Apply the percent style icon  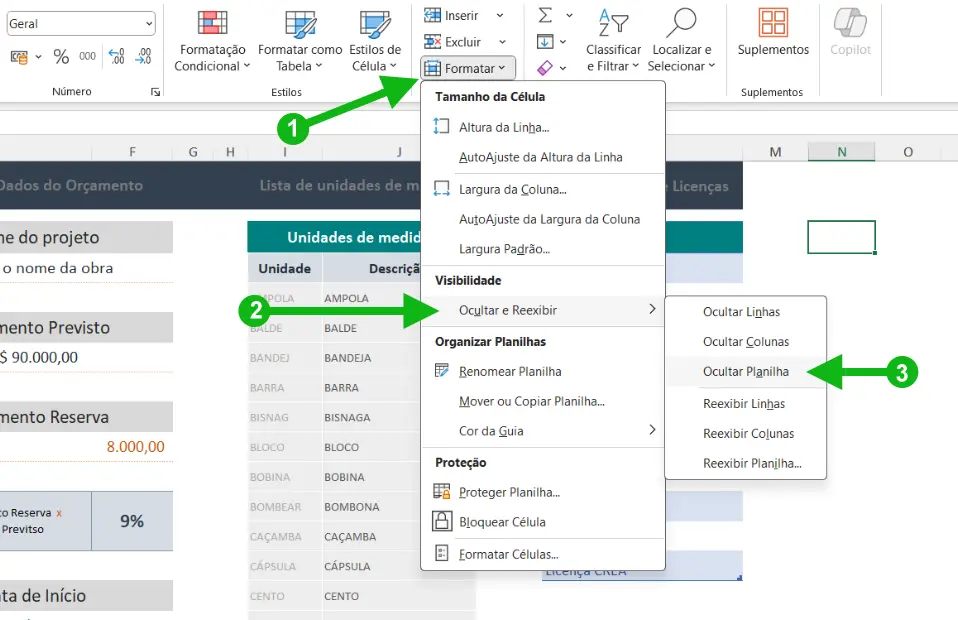[x=61, y=57]
